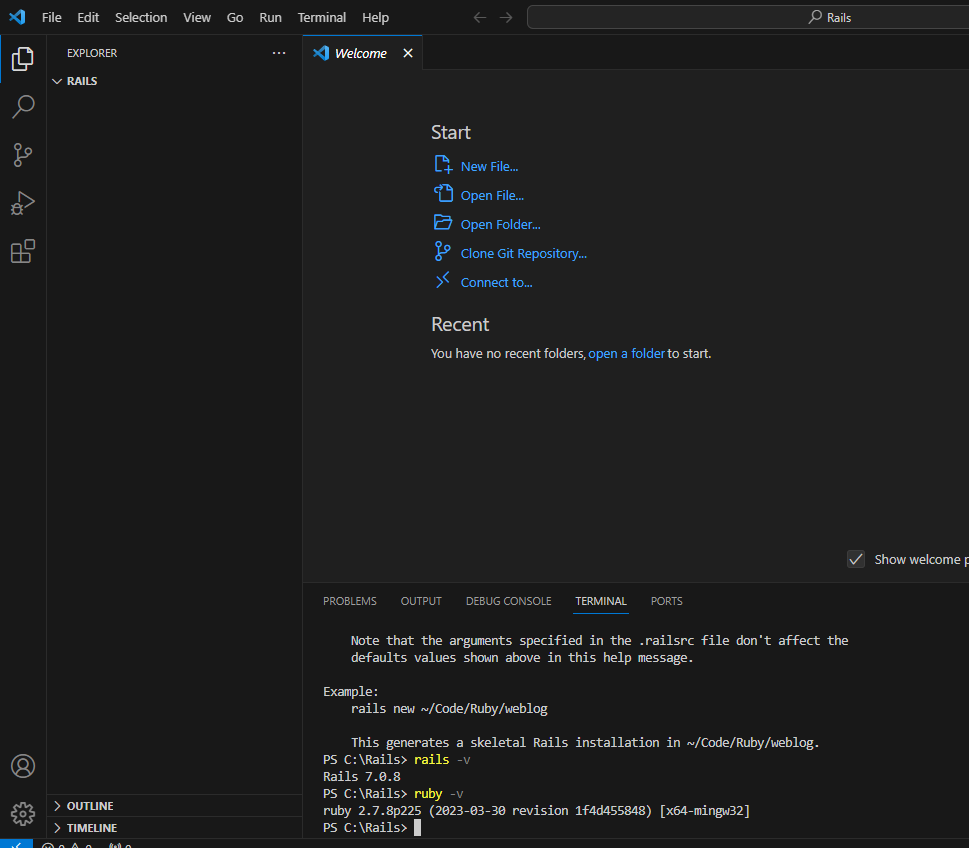Image resolution: width=969 pixels, height=848 pixels.
Task: Click the Clone Git Repository branch icon
Action: [x=442, y=251]
